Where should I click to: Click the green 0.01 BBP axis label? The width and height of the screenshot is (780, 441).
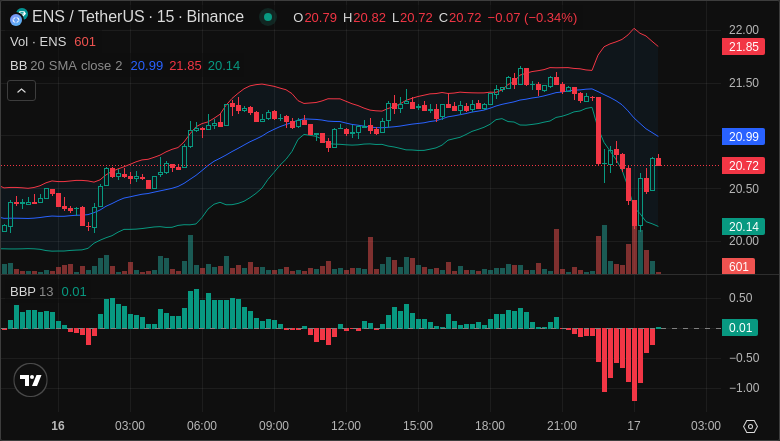point(740,328)
